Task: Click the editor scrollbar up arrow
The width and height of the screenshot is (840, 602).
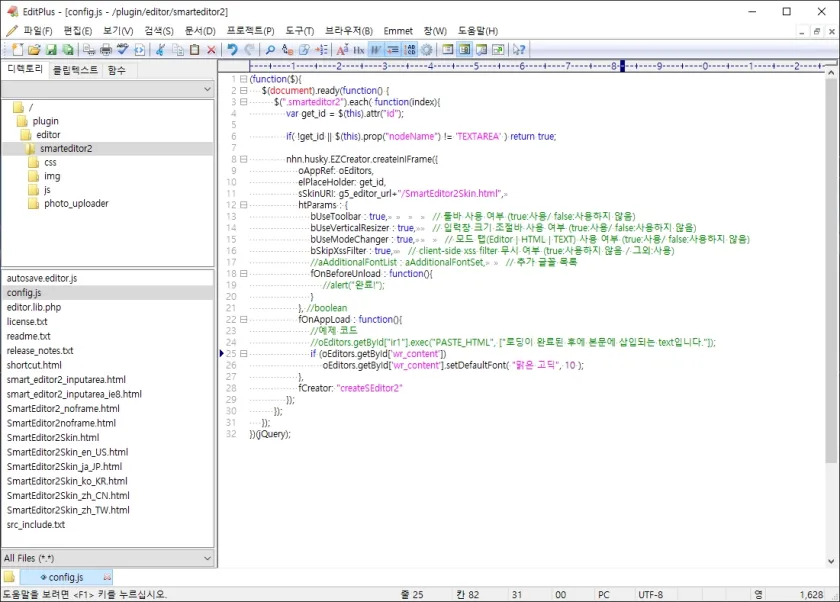Action: 831,72
